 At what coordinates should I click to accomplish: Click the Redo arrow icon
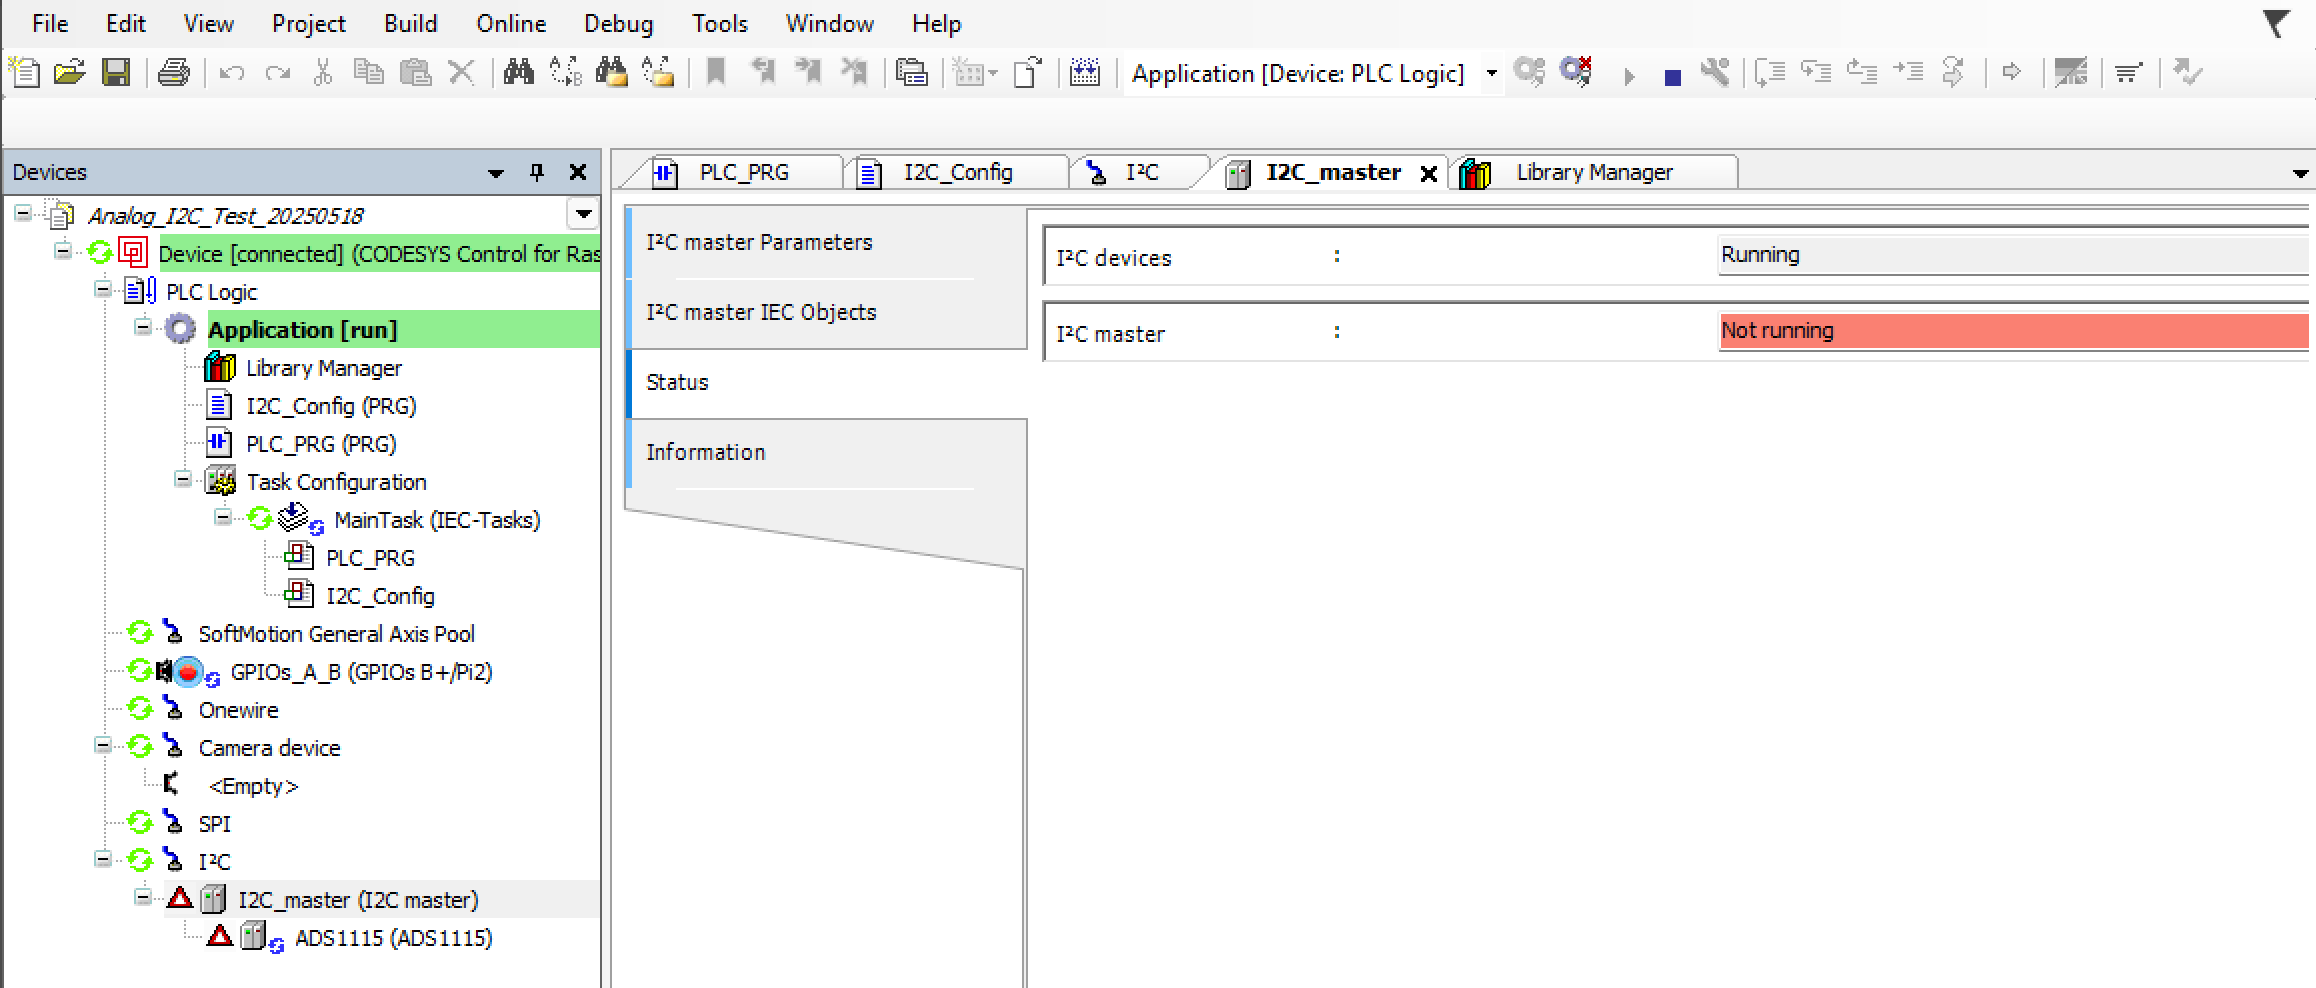click(278, 73)
